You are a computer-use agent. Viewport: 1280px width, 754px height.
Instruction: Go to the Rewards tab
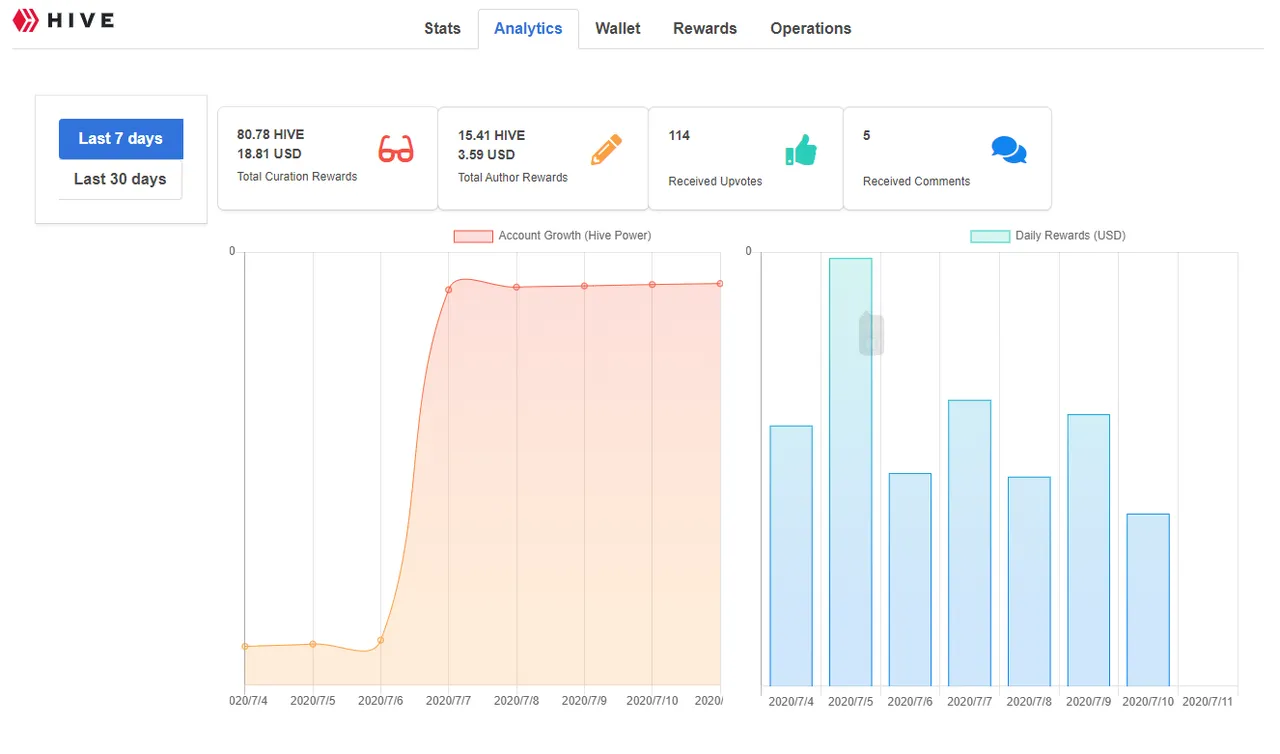click(x=705, y=28)
